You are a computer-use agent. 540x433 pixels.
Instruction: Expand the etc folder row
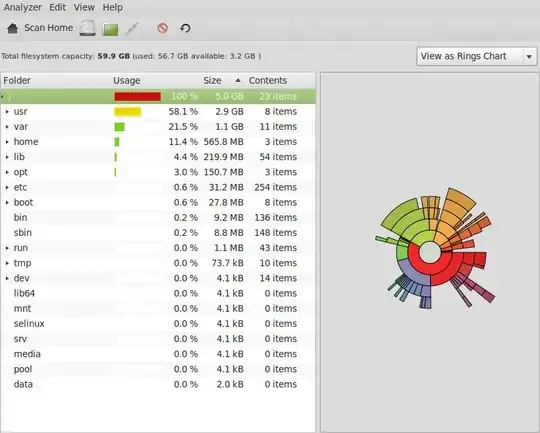tap(7, 187)
